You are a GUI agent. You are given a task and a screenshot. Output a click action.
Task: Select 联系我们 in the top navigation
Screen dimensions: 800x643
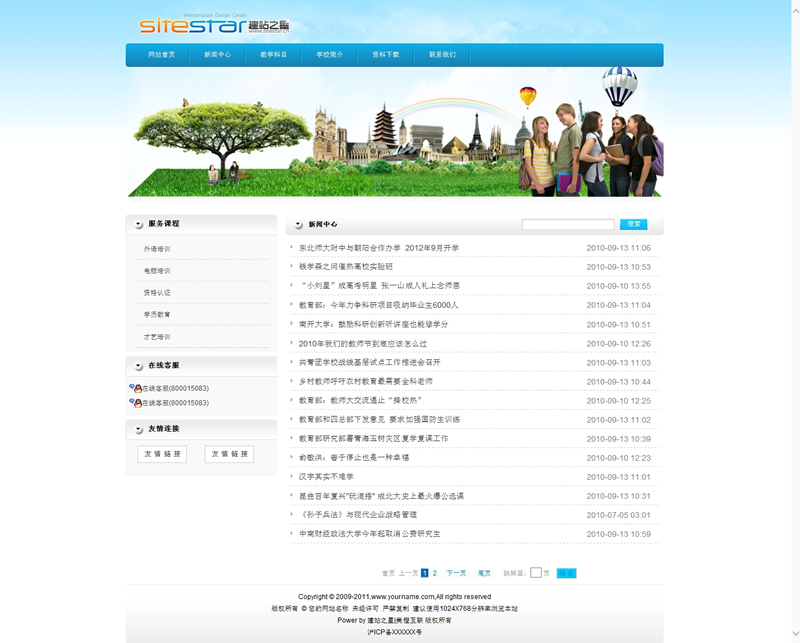pyautogui.click(x=441, y=55)
